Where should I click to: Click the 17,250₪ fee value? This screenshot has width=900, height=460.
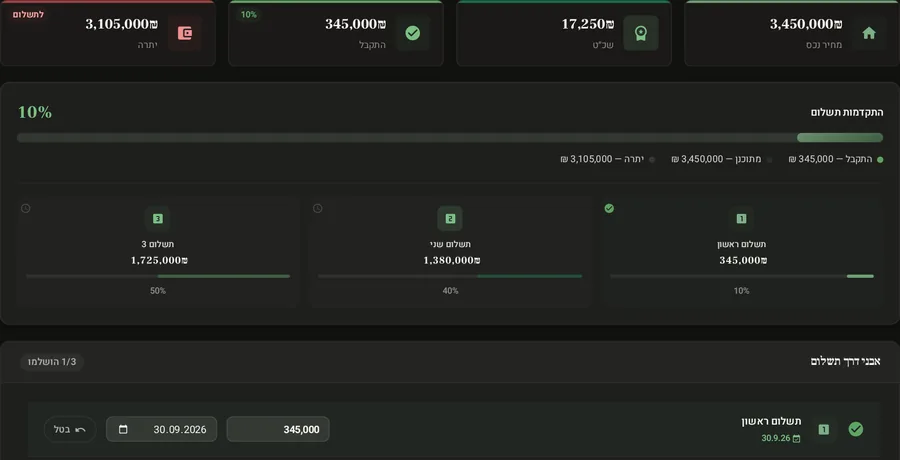tap(588, 24)
